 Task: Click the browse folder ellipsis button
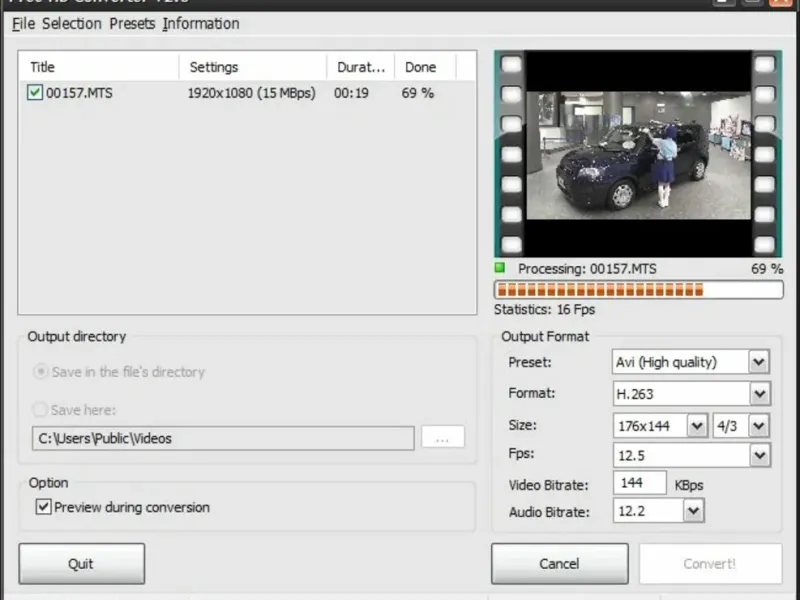pos(443,438)
